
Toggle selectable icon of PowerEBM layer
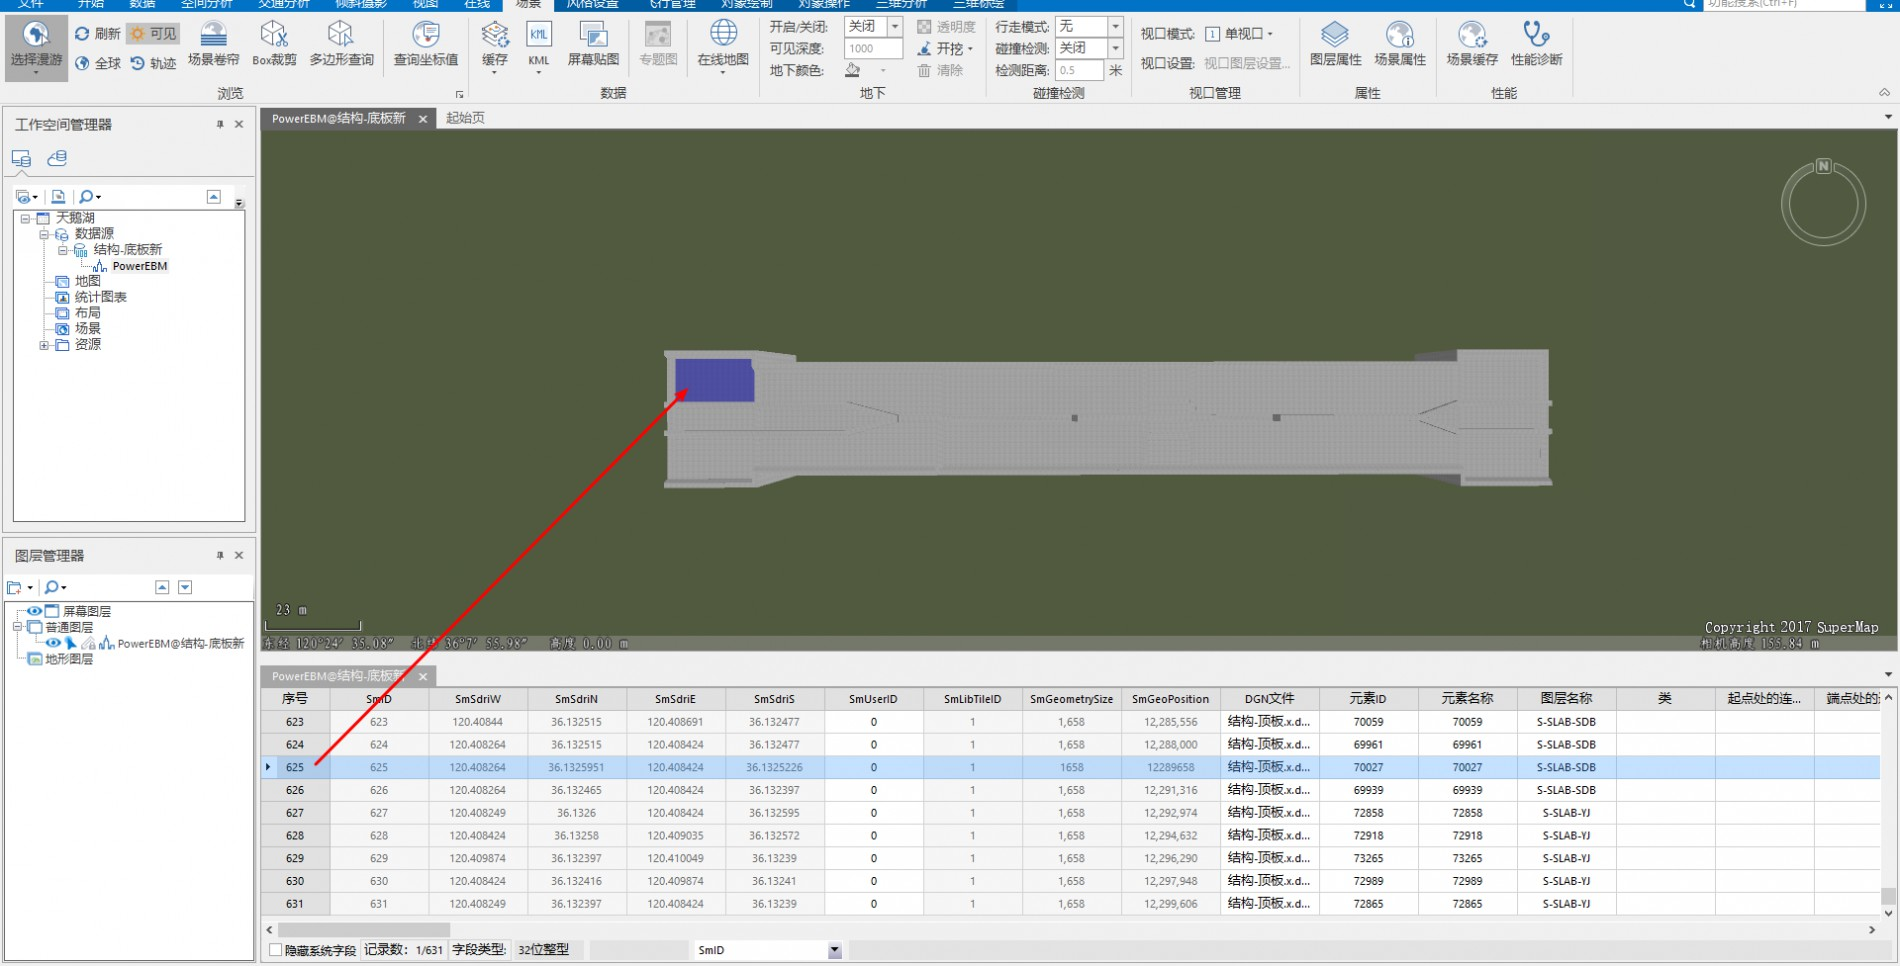tap(71, 643)
